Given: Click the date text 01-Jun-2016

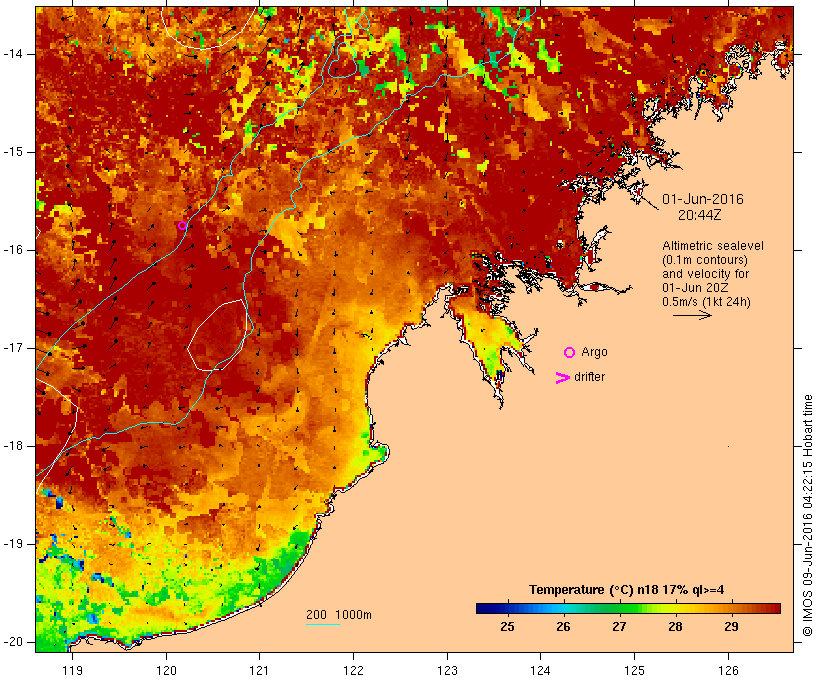Looking at the screenshot, I should click(702, 199).
